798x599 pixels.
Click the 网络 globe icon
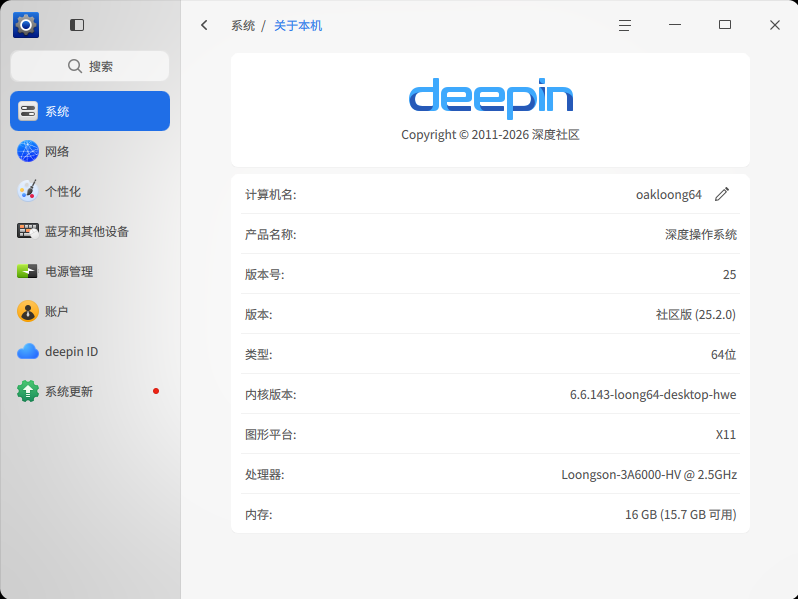point(27,151)
